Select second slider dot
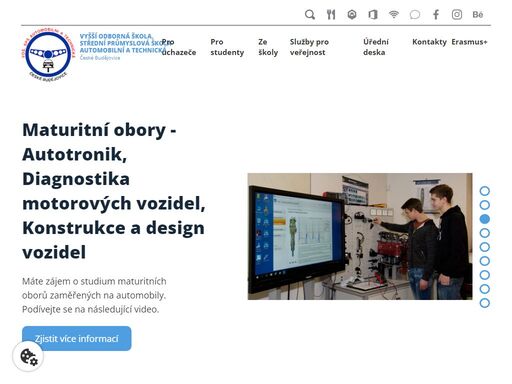512x384 pixels. [485, 205]
